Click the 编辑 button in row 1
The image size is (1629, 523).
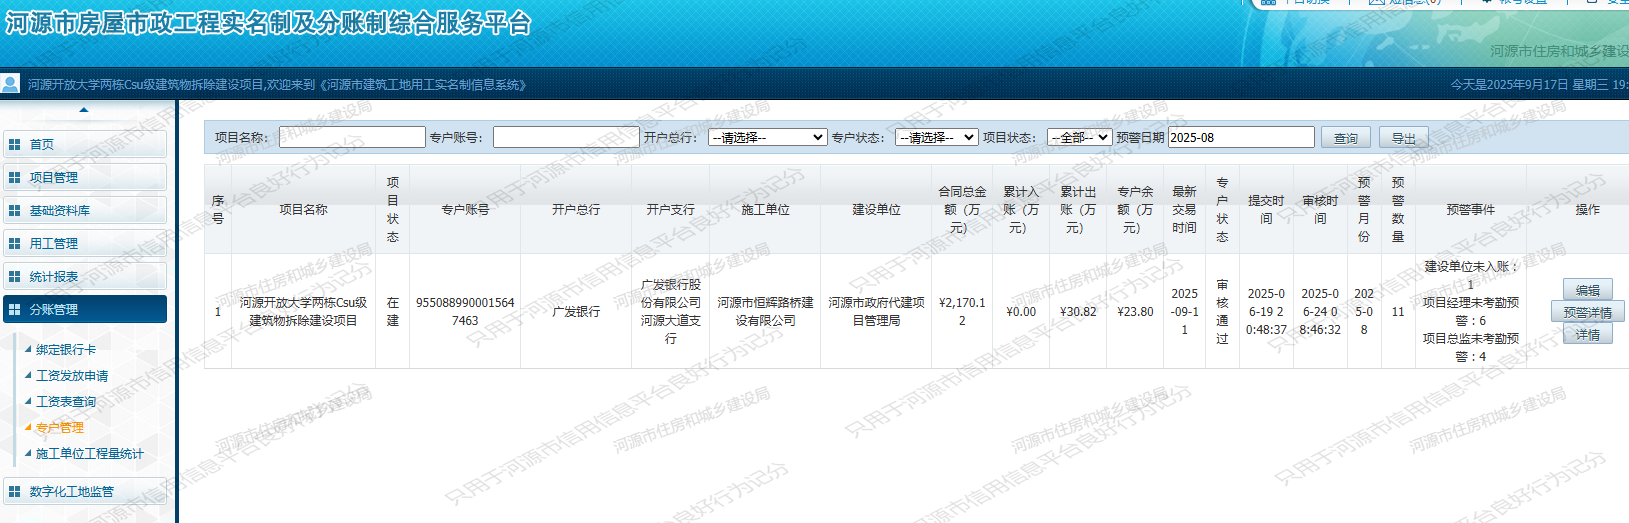[1588, 290]
